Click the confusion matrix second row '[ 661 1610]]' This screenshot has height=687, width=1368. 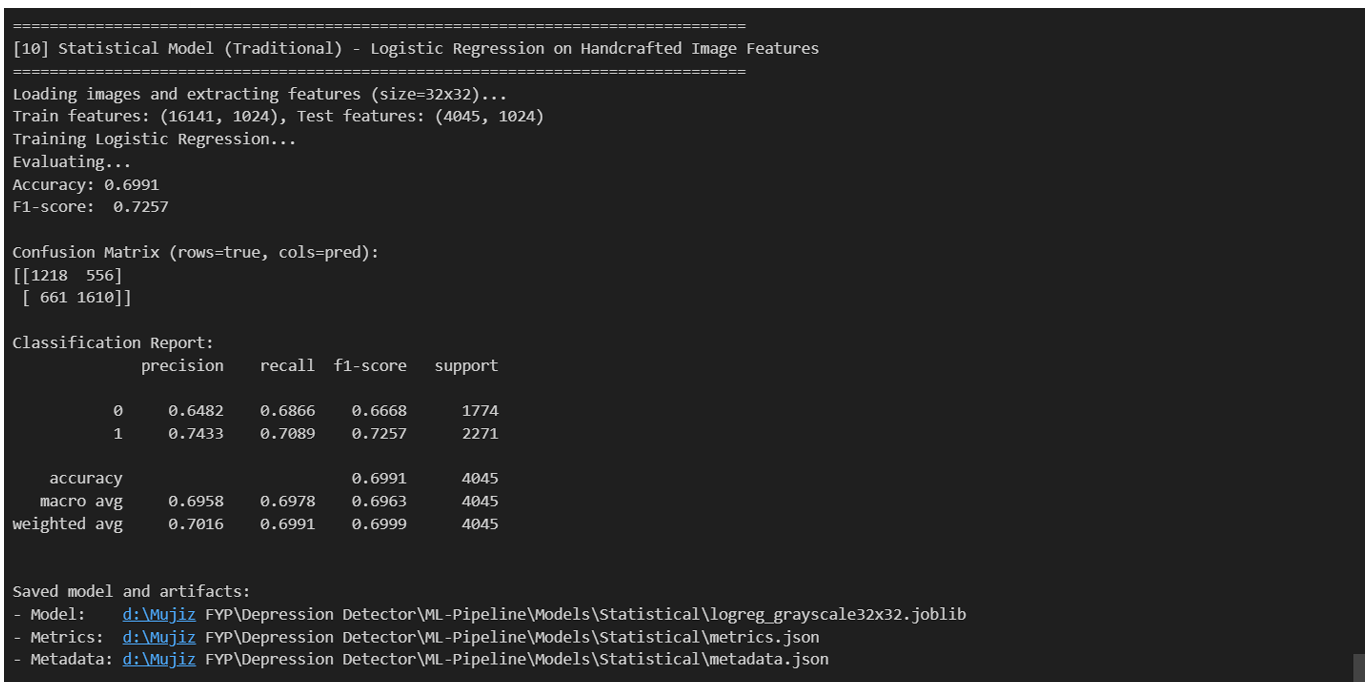pyautogui.click(x=76, y=297)
